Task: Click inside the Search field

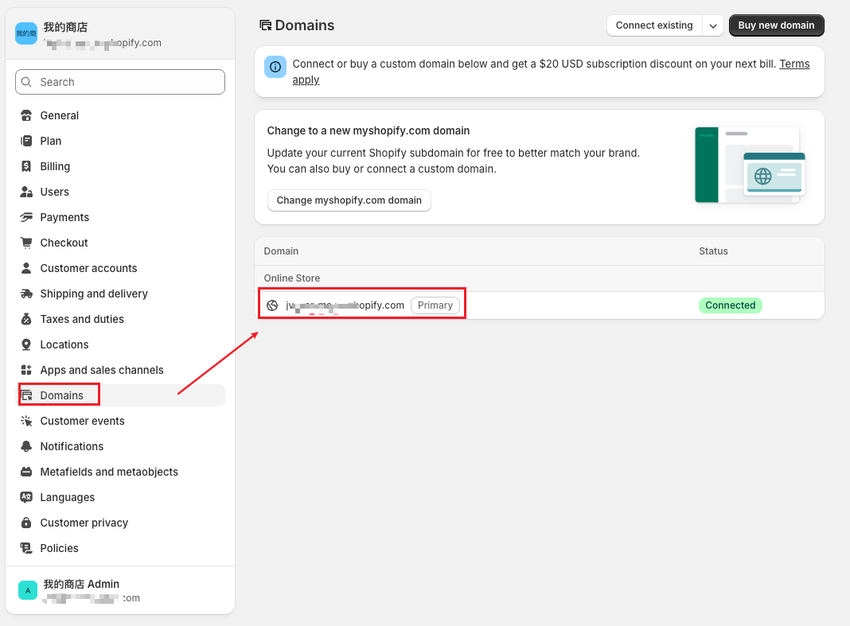Action: pyautogui.click(x=119, y=81)
